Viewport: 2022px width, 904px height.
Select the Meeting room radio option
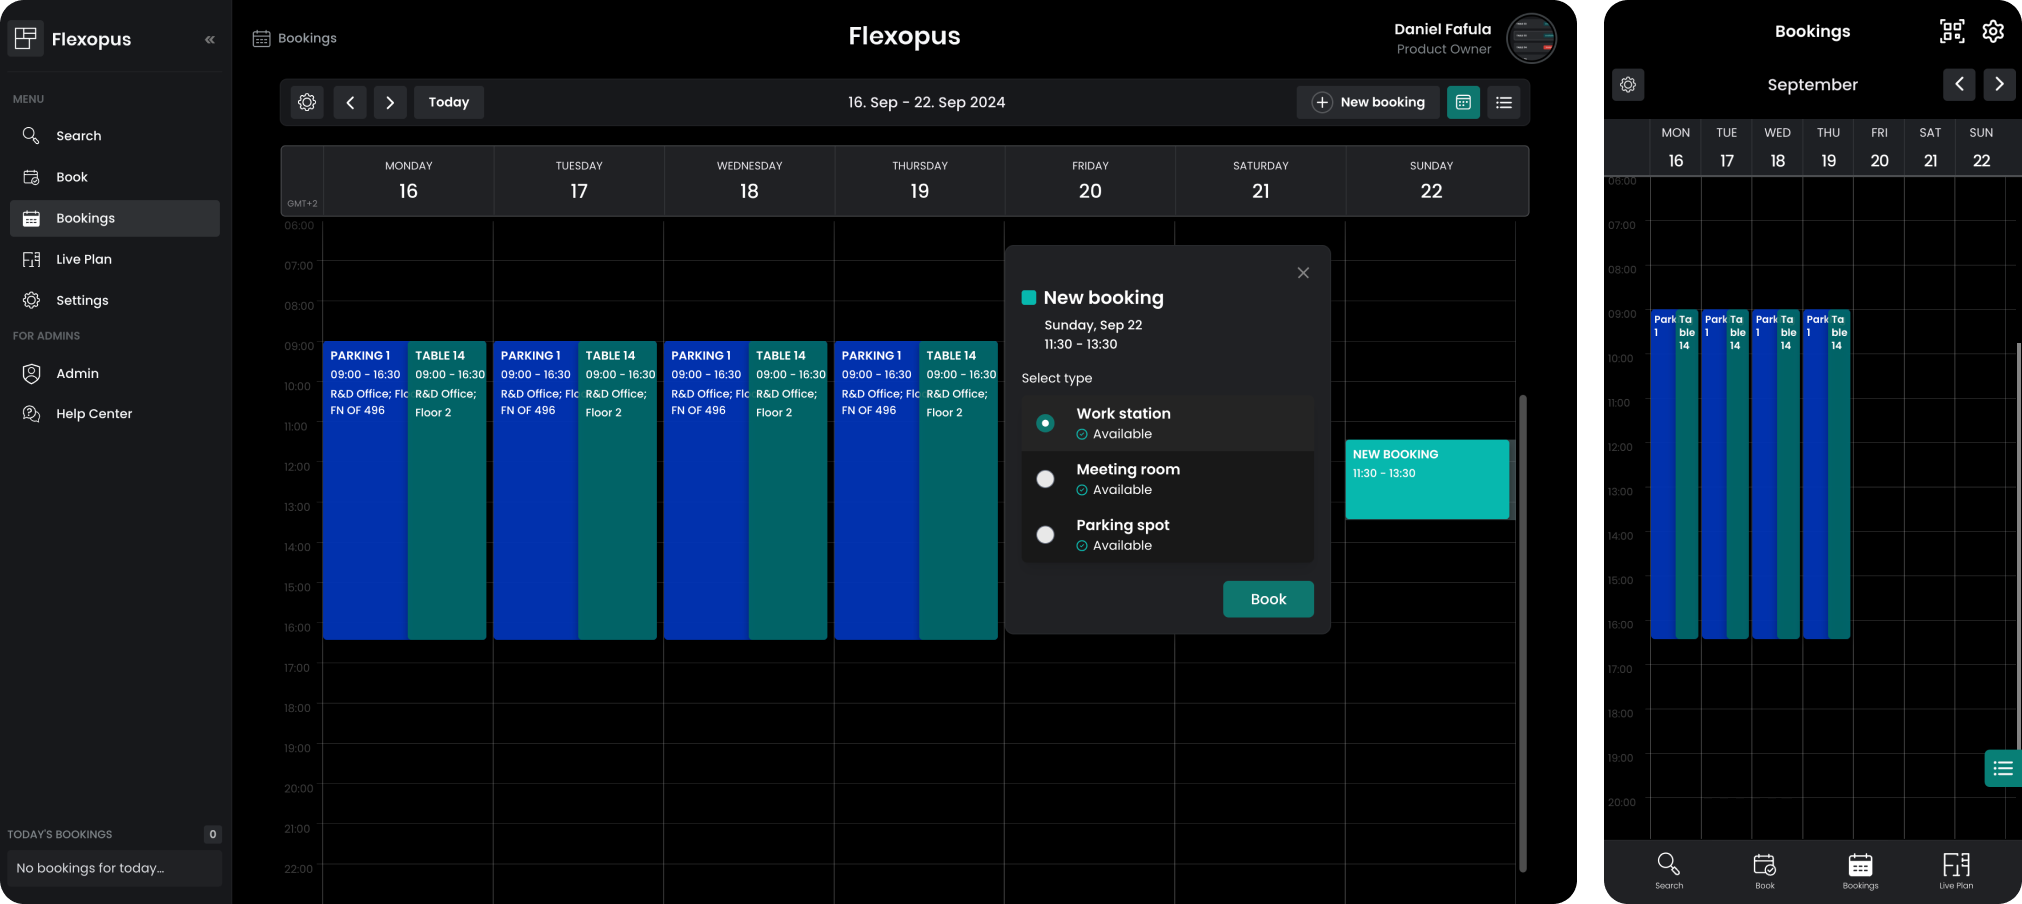pyautogui.click(x=1045, y=479)
